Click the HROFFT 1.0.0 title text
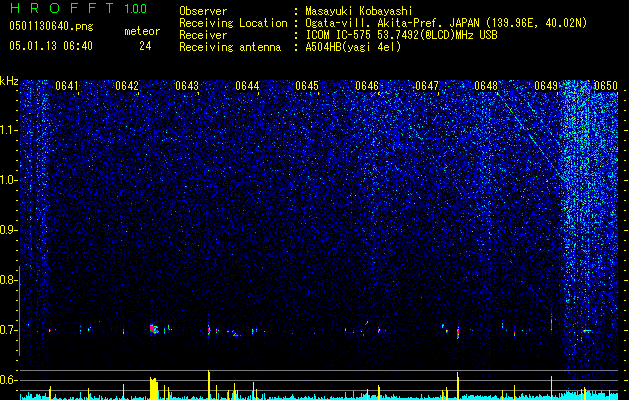The width and height of the screenshot is (629, 400). pyautogui.click(x=78, y=8)
